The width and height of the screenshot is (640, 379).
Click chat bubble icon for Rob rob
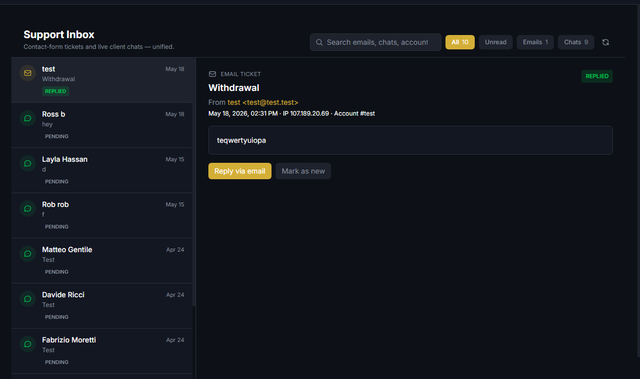(28, 208)
